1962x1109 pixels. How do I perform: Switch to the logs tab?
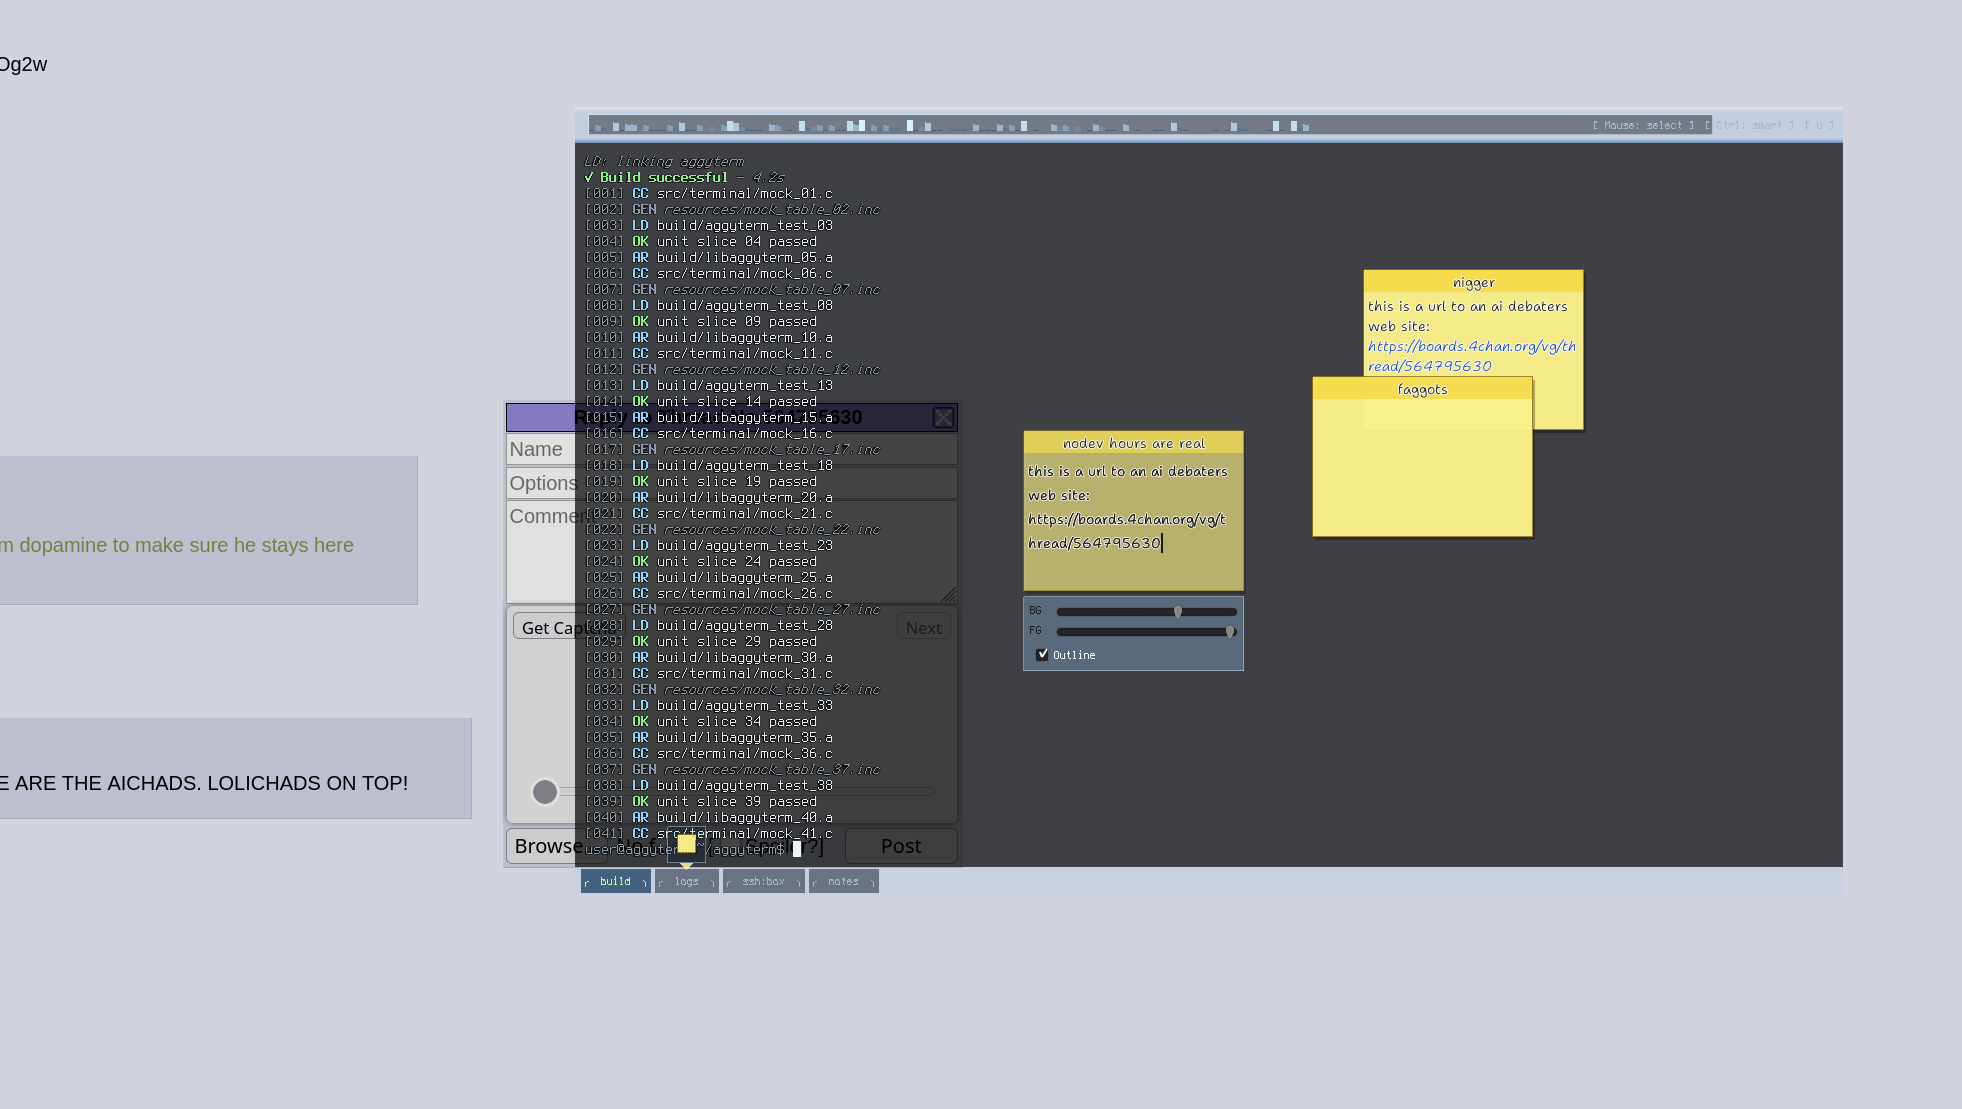pos(686,882)
